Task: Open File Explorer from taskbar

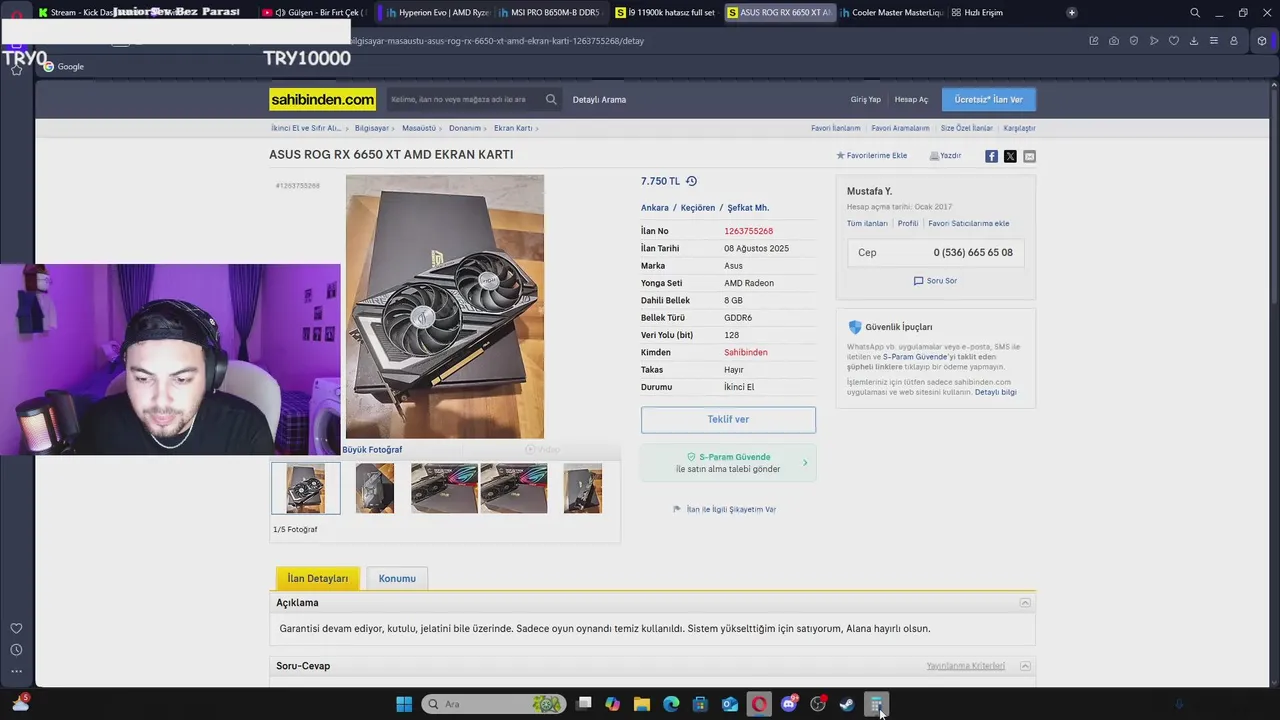Action: pyautogui.click(x=642, y=704)
